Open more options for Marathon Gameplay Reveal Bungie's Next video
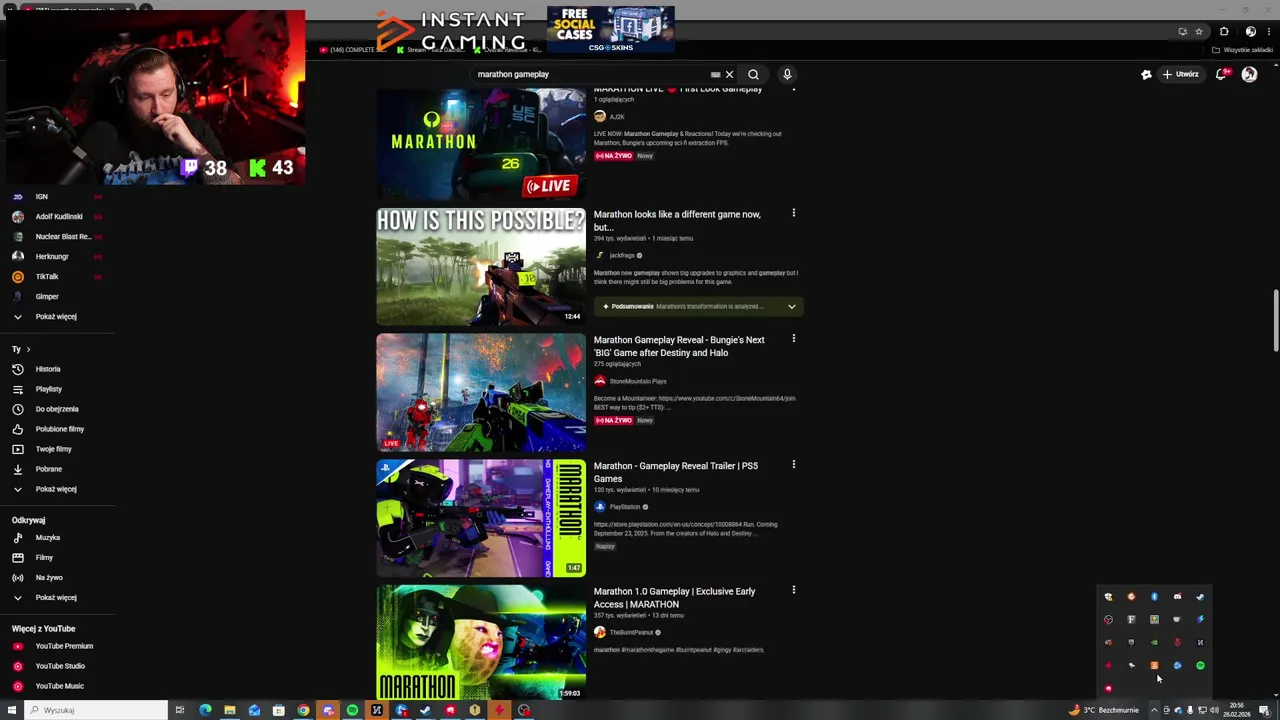The width and height of the screenshot is (1280, 720). 794,338
